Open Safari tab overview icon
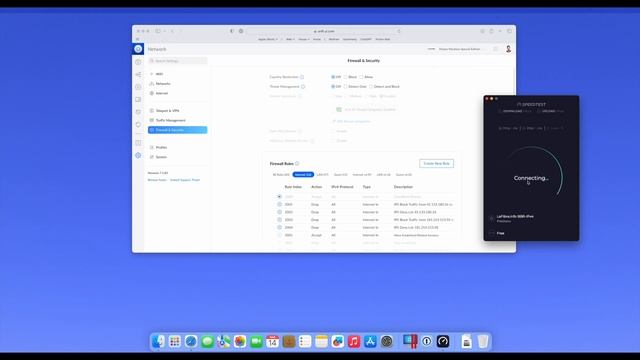 point(509,31)
